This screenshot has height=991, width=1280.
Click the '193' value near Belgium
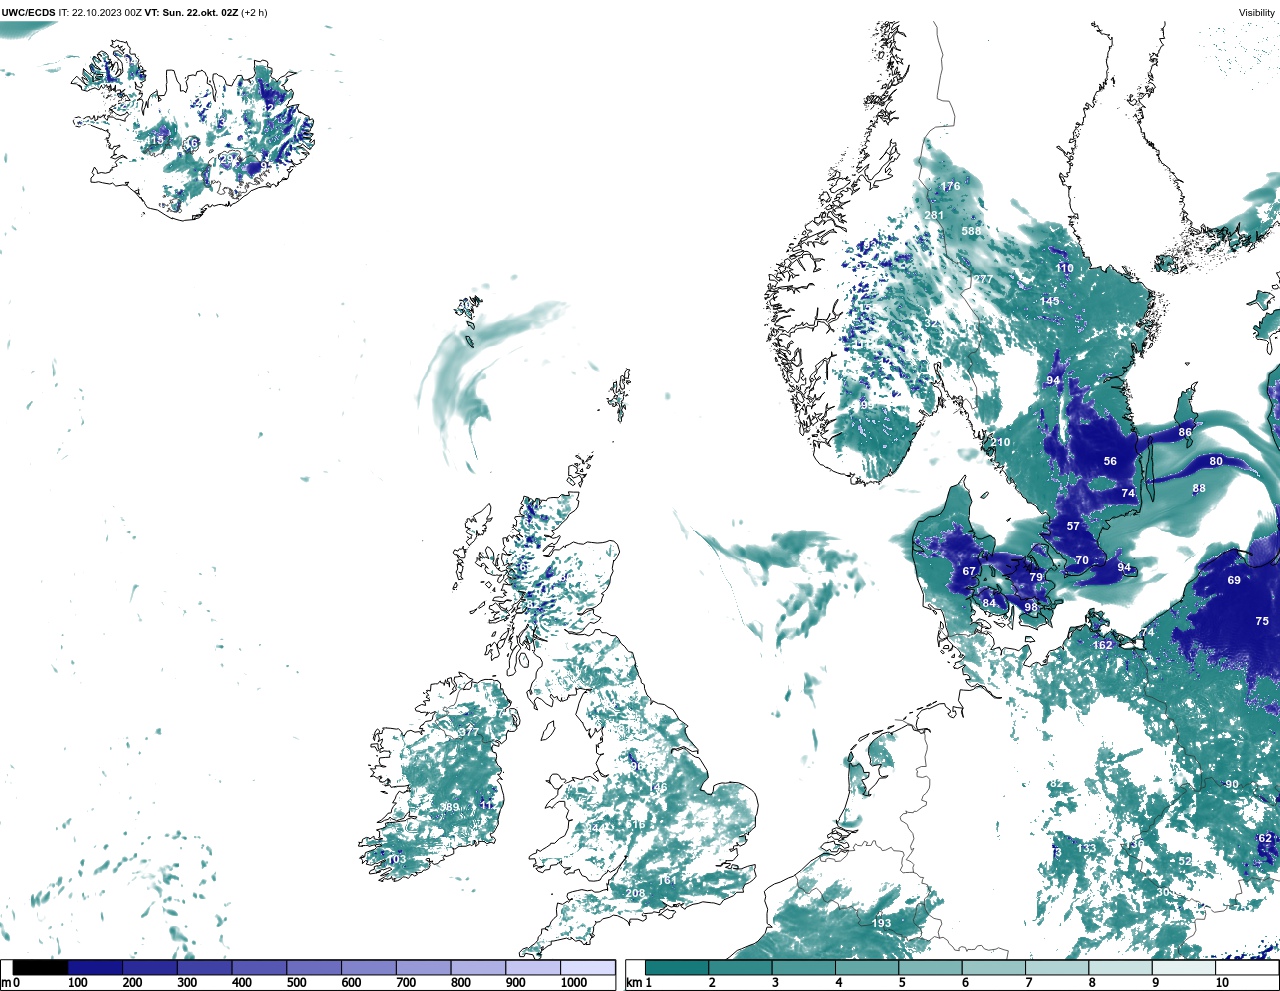(881, 923)
